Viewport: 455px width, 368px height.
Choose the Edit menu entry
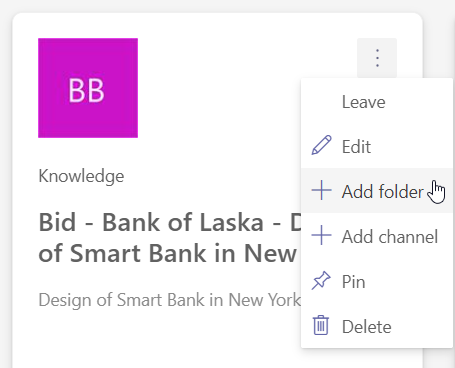[x=377, y=146]
